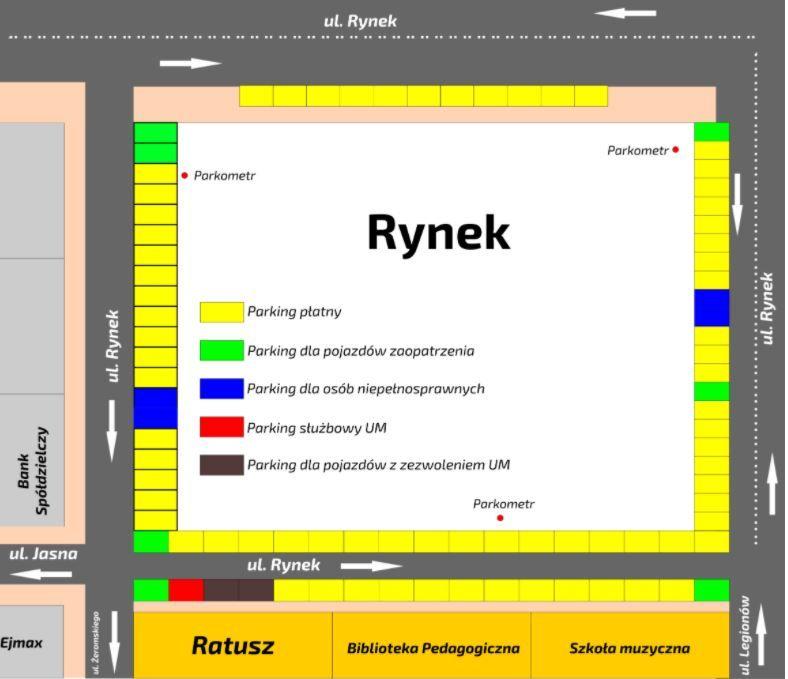Image resolution: width=788 pixels, height=679 pixels.
Task: Click the blue disabled parking space in the western column
Action: click(x=155, y=408)
